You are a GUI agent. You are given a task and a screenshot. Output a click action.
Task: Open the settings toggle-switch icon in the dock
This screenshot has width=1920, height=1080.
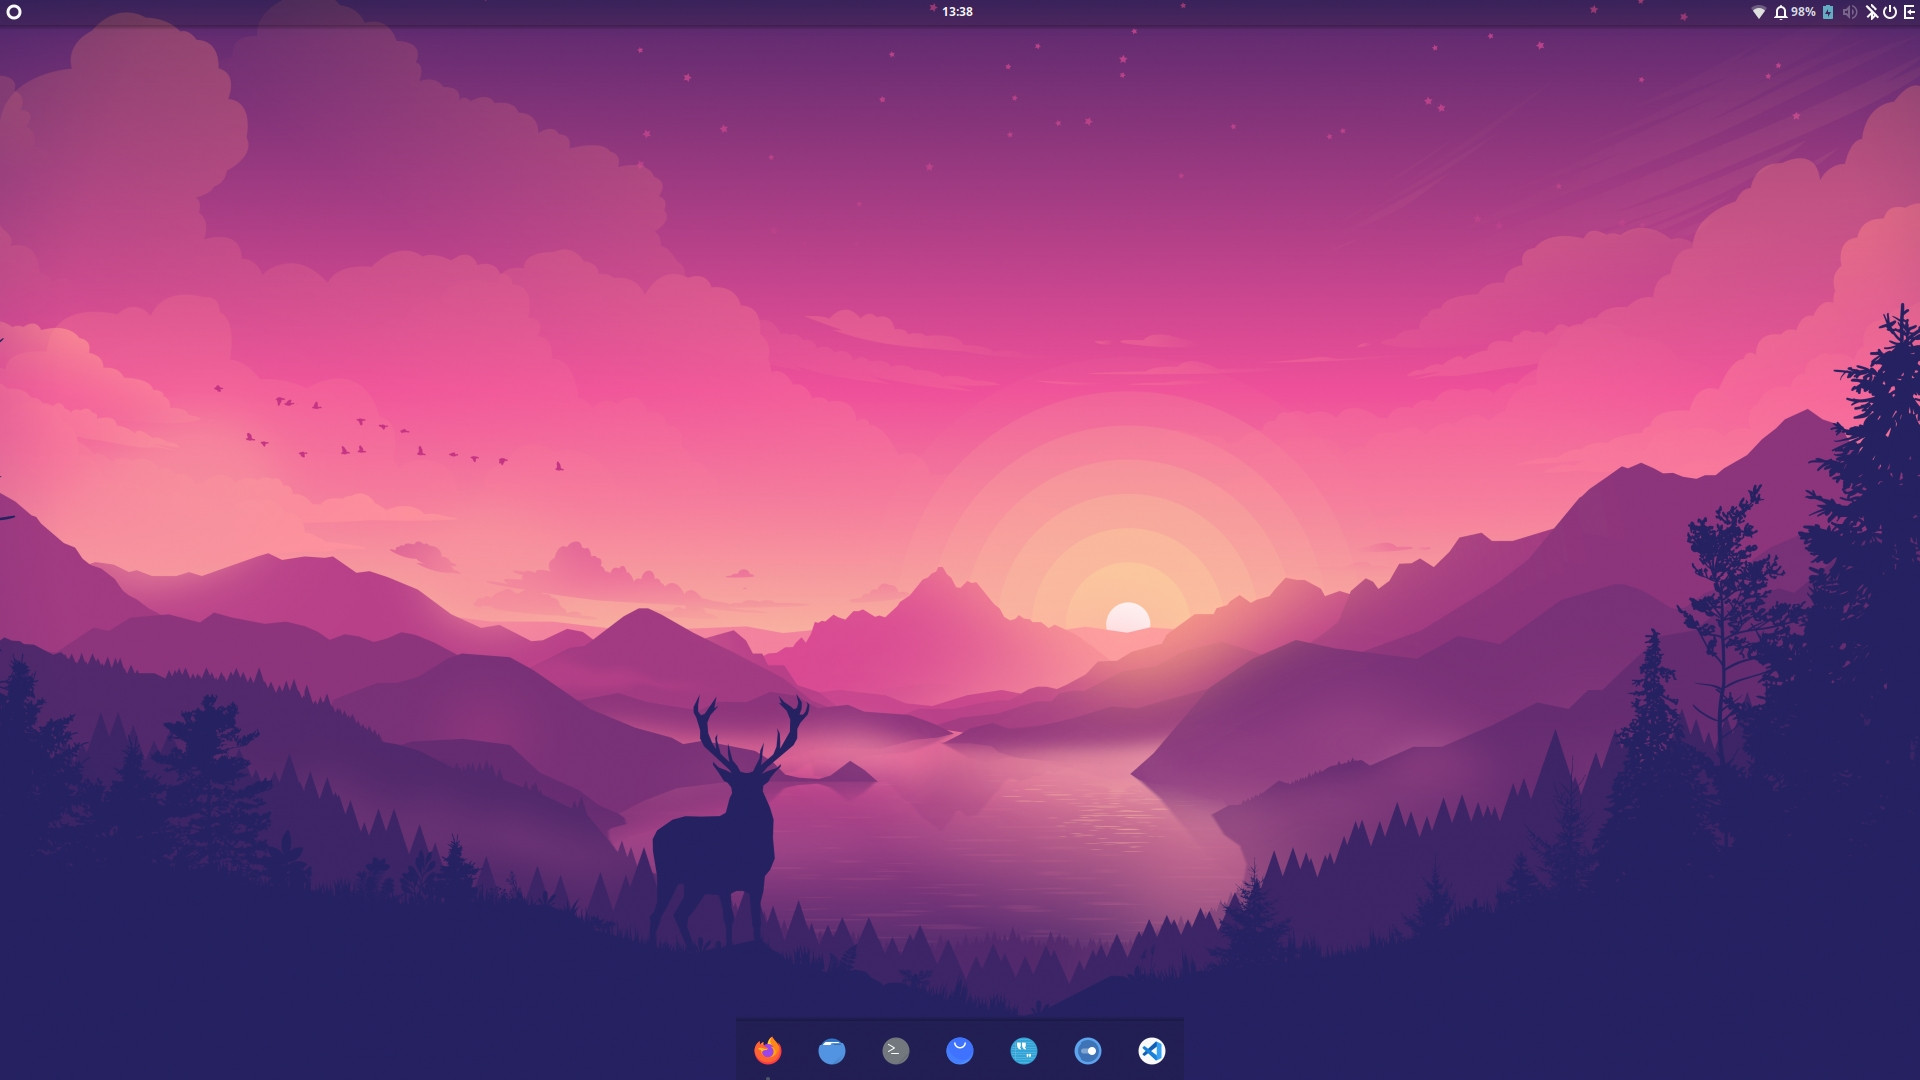click(x=1088, y=1050)
